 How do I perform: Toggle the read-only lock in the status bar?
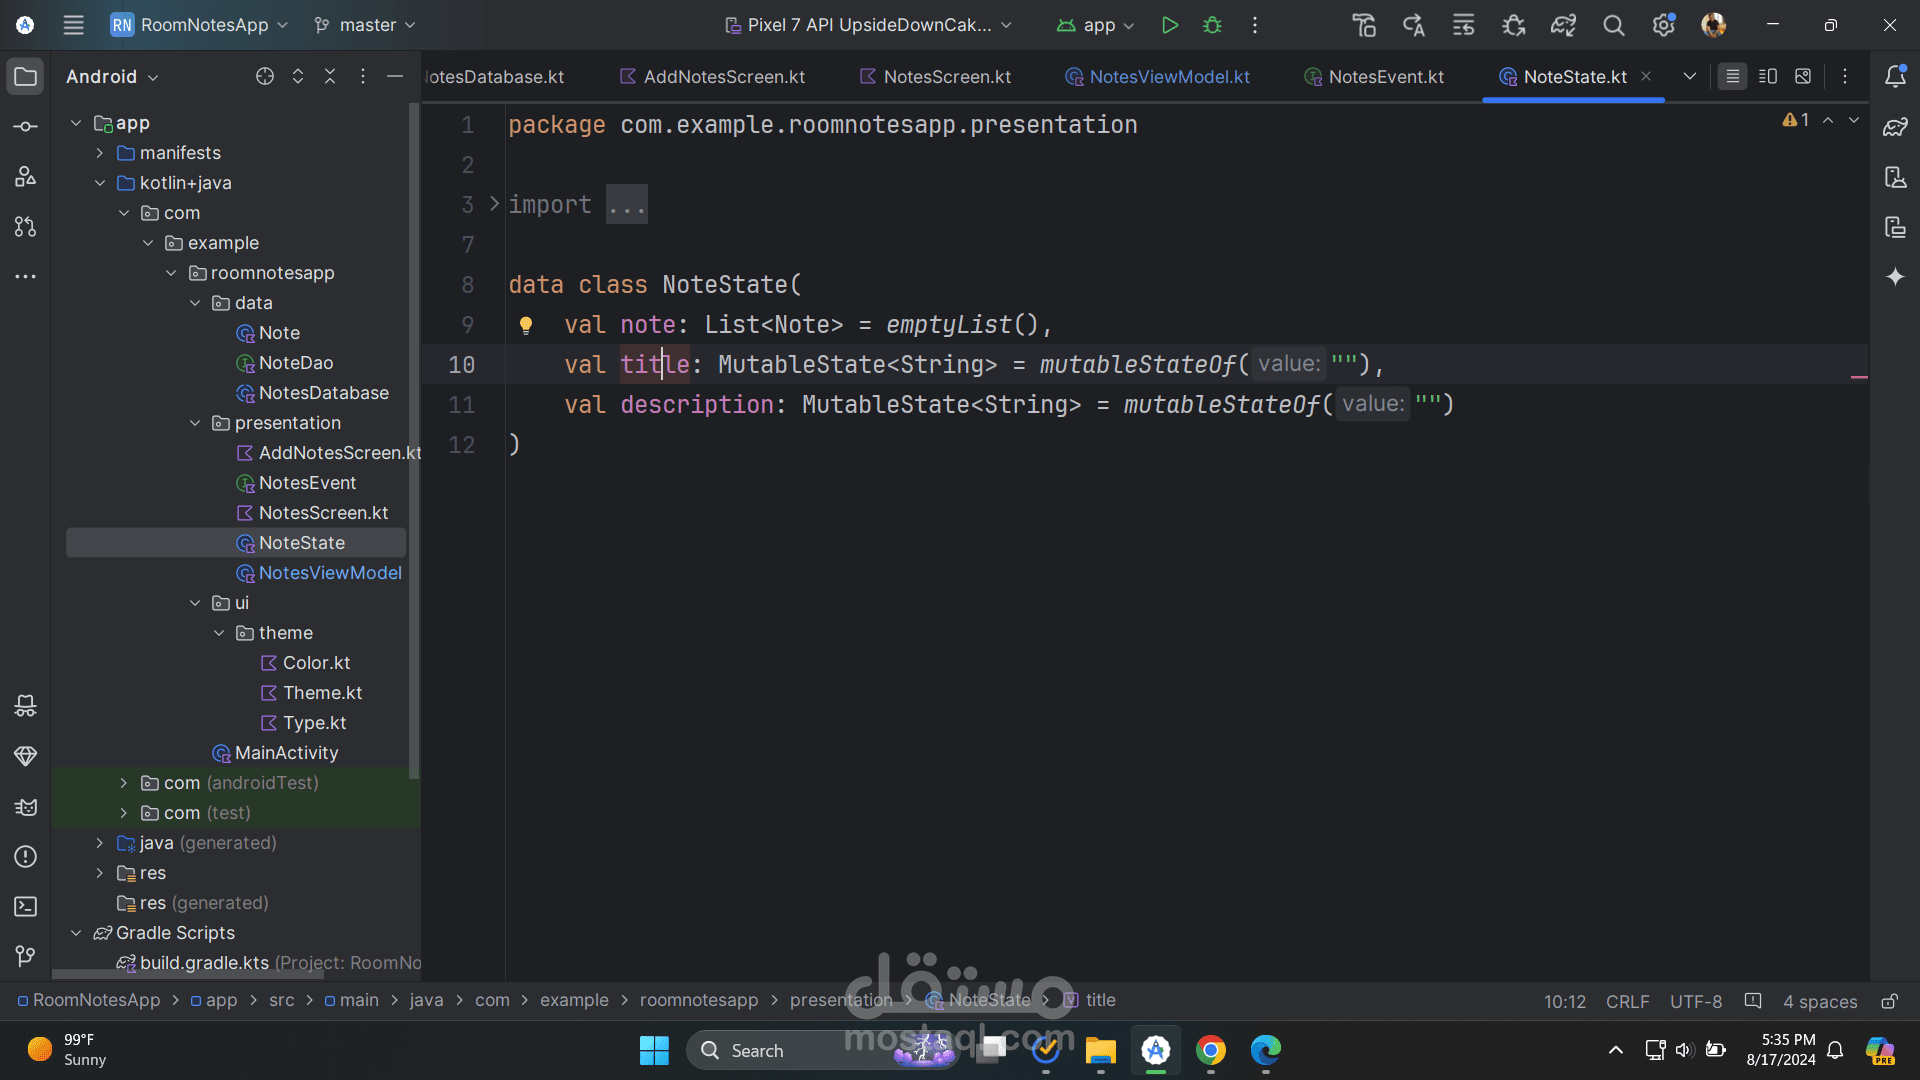pos(1889,1001)
